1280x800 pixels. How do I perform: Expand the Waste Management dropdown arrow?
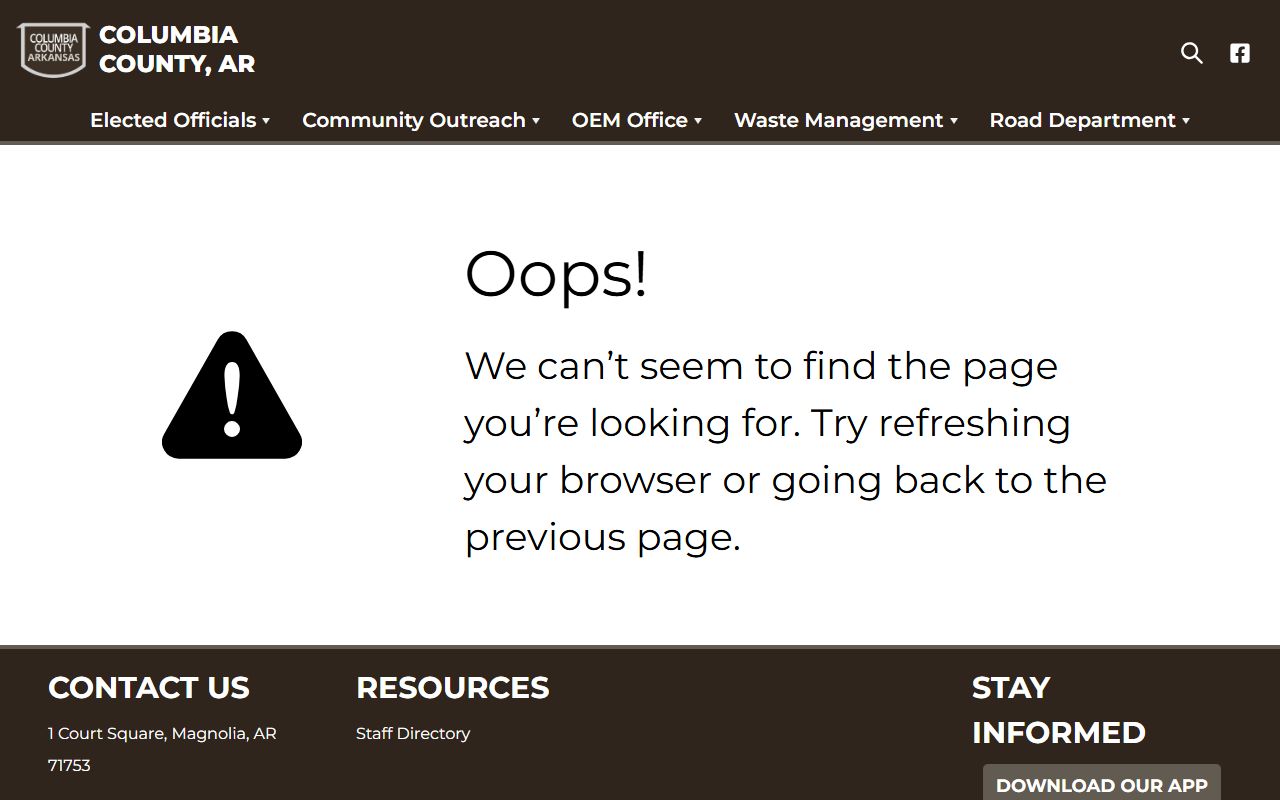tap(954, 121)
